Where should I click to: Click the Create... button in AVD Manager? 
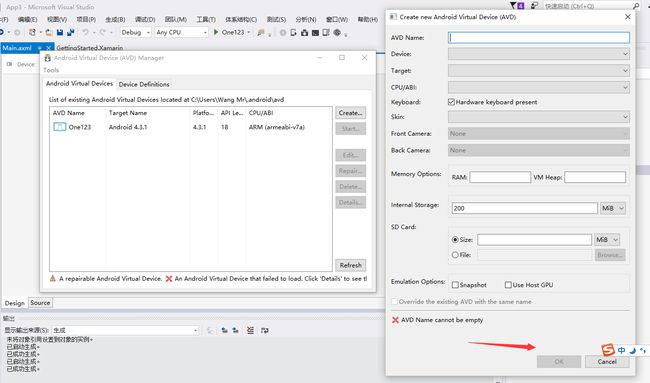coord(351,113)
